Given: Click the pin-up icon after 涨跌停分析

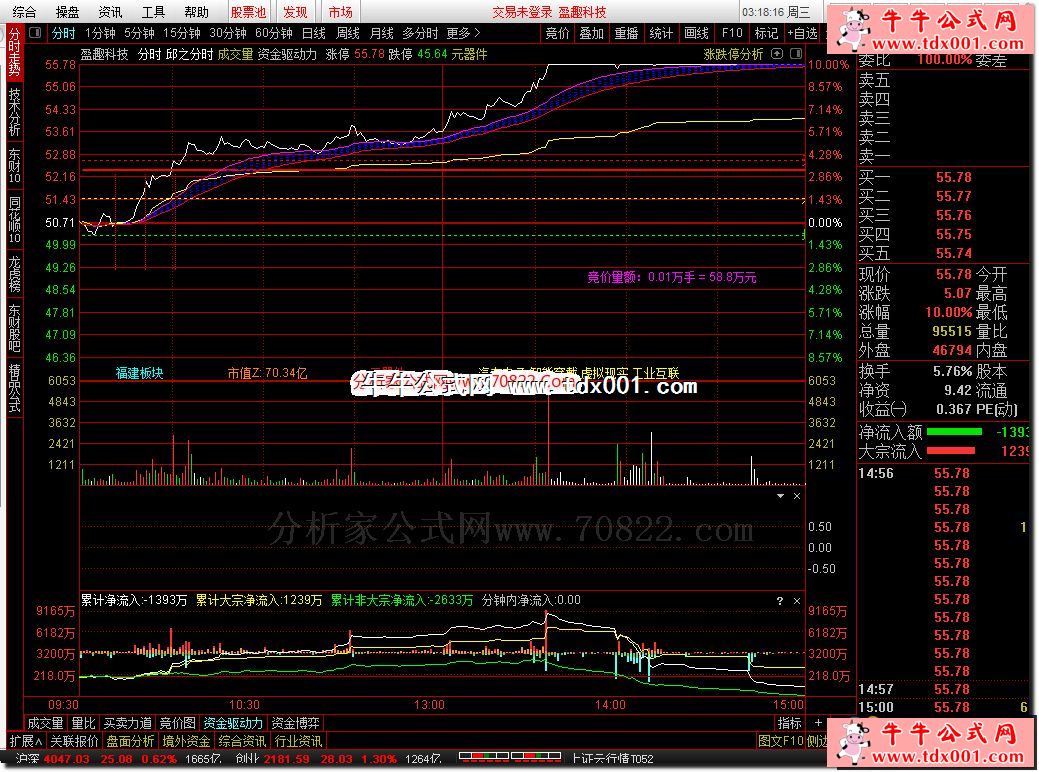Looking at the screenshot, I should pos(777,54).
